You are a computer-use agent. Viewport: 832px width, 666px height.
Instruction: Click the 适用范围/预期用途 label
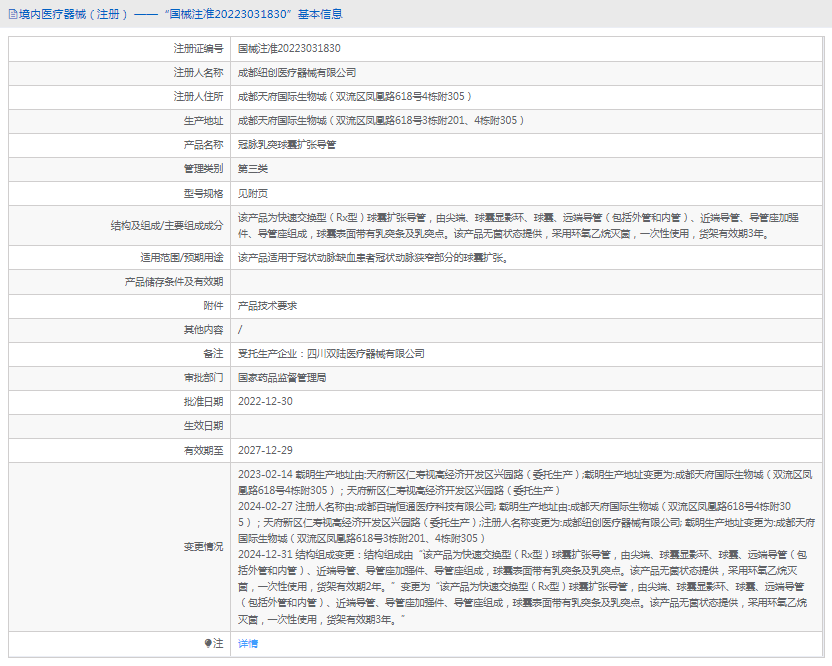(x=181, y=258)
